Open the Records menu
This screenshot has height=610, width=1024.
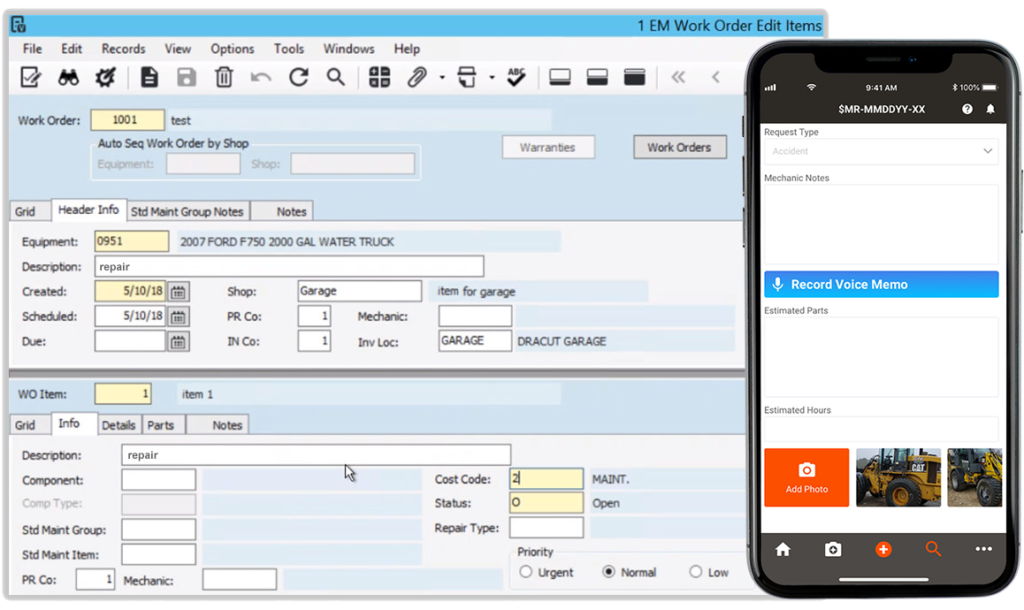(122, 48)
